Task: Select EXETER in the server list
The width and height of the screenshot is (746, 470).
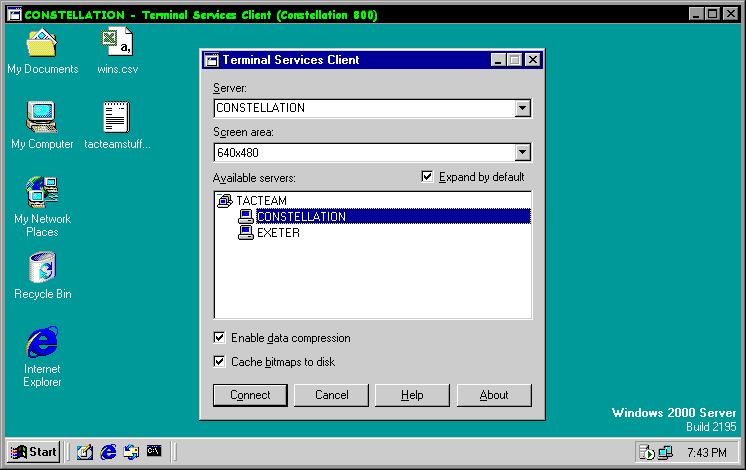Action: click(x=278, y=233)
